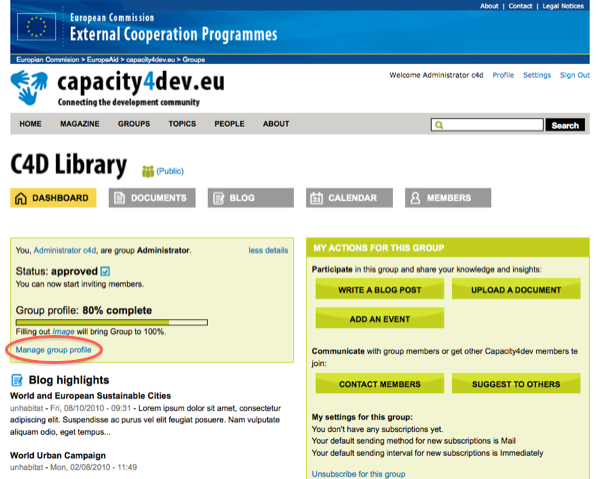This screenshot has height=479, width=600.
Task: Click the Upload a Document button
Action: coord(516,290)
